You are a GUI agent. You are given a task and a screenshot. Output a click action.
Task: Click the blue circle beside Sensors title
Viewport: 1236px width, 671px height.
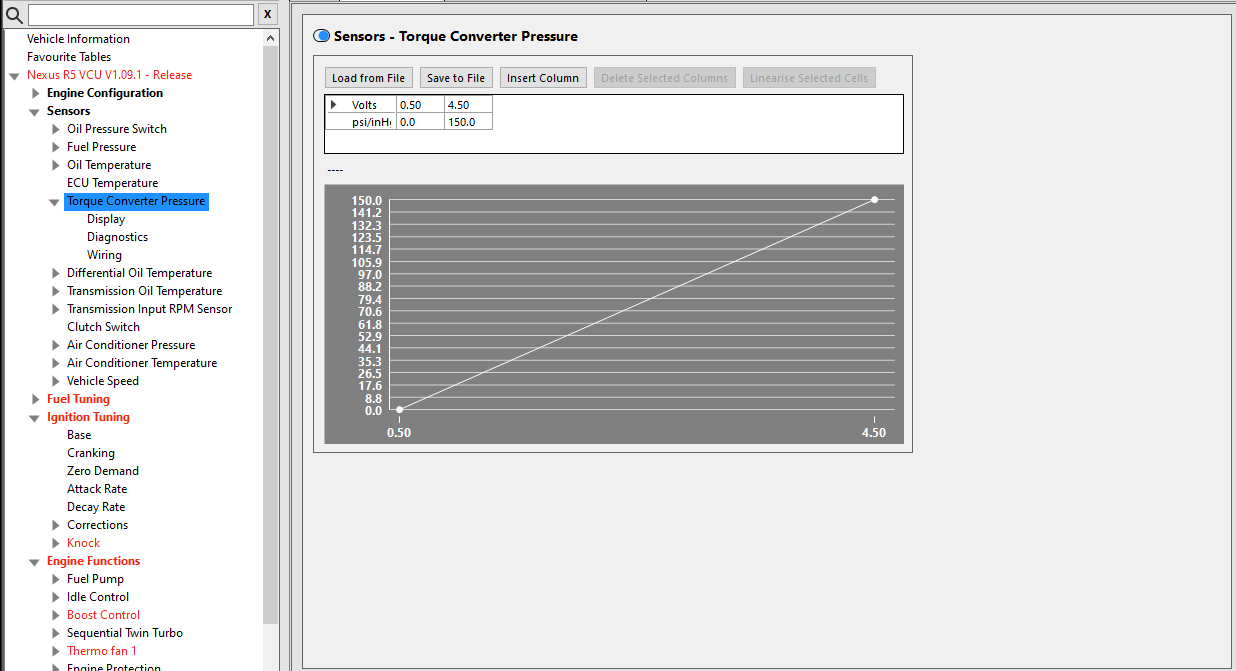point(322,36)
